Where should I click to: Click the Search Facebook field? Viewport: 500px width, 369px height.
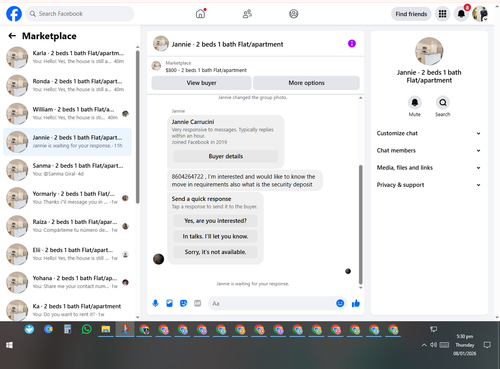coord(80,14)
